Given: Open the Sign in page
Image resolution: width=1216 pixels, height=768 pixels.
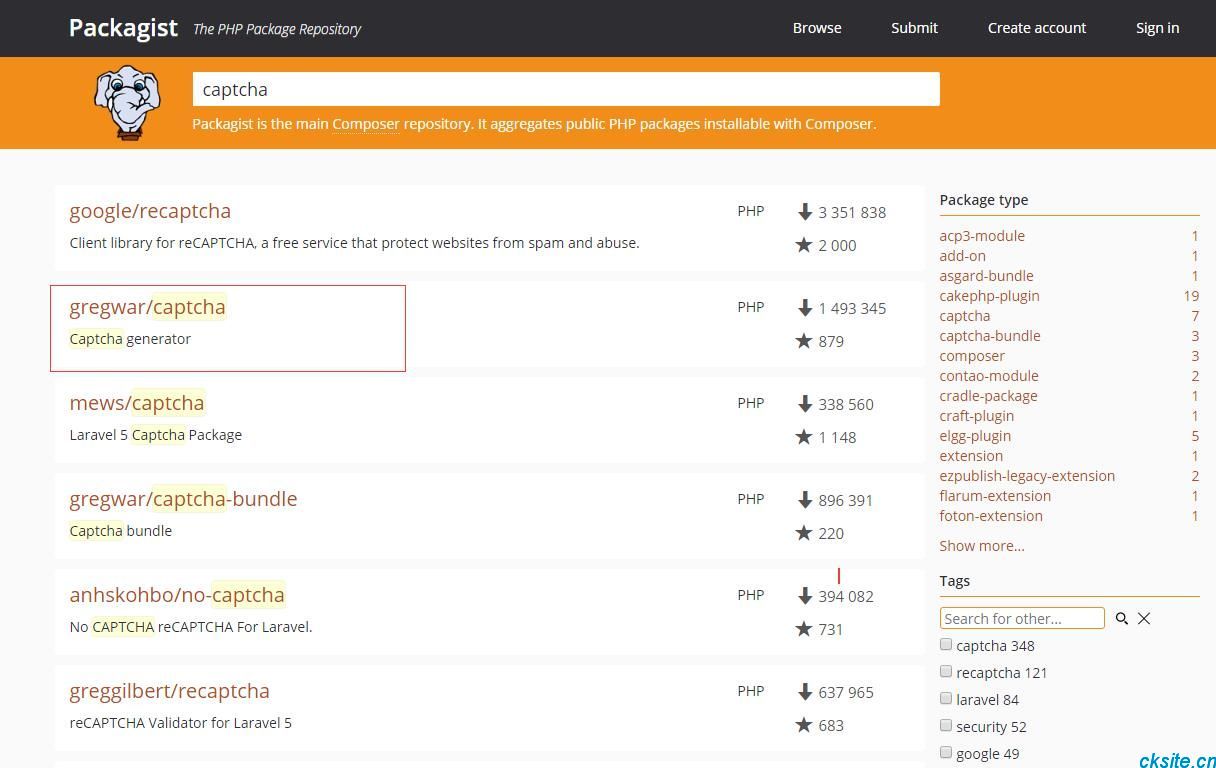Looking at the screenshot, I should click(1157, 28).
